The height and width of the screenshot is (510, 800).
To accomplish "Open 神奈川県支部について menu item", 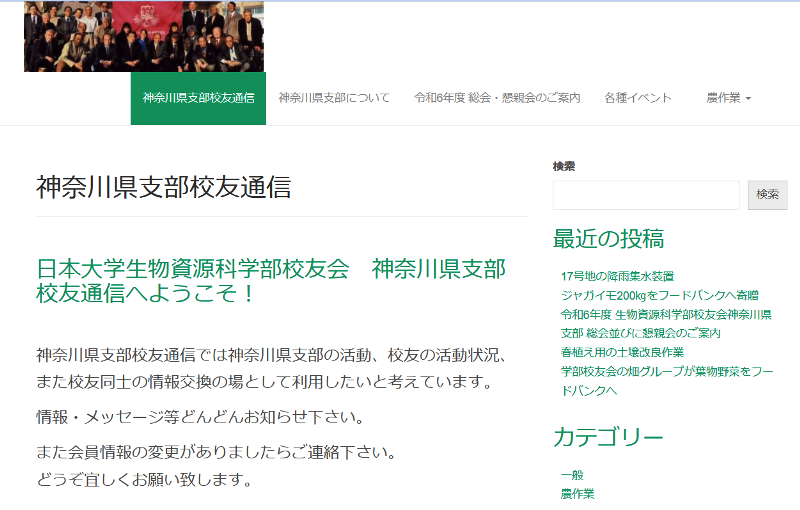I will [334, 98].
